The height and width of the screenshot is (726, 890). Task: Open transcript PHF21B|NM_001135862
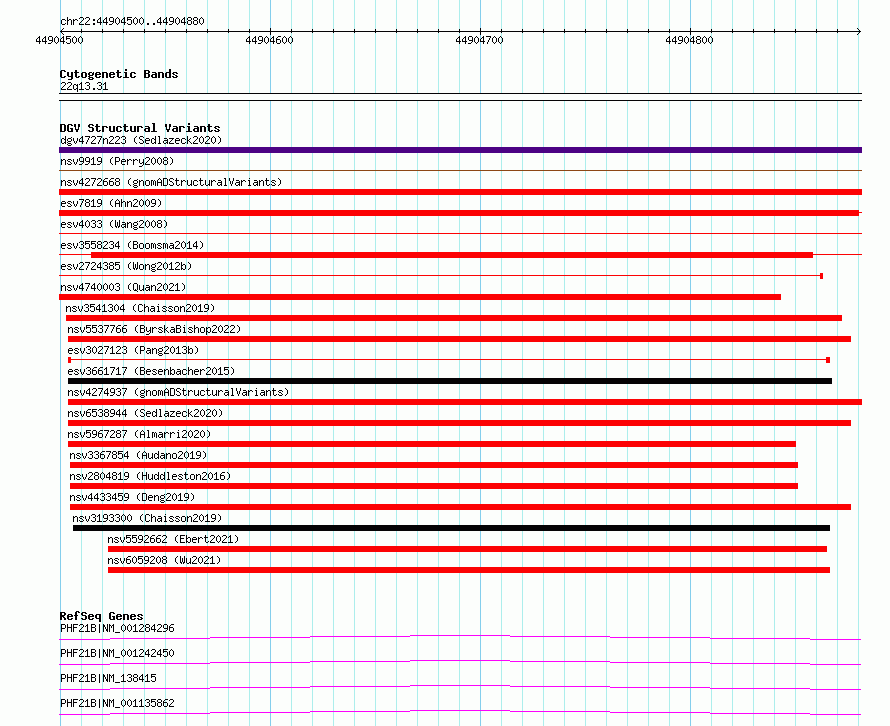(x=117, y=703)
